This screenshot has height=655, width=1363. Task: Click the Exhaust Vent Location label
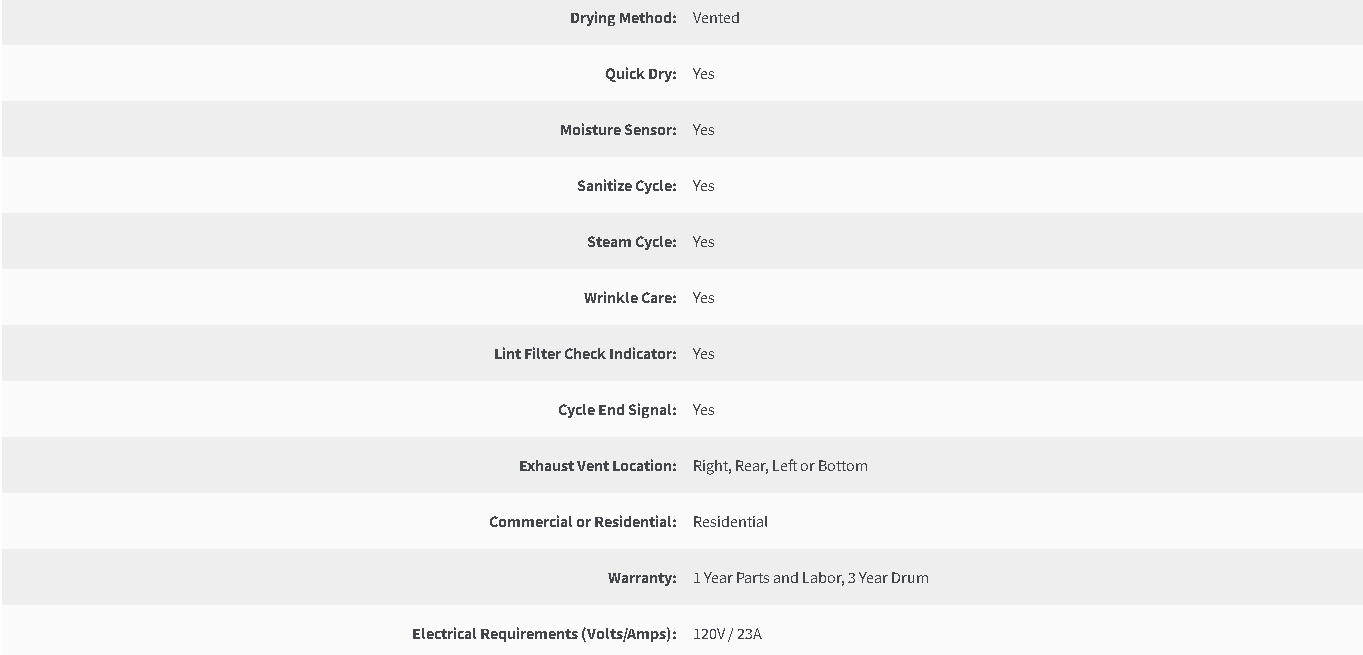click(598, 466)
